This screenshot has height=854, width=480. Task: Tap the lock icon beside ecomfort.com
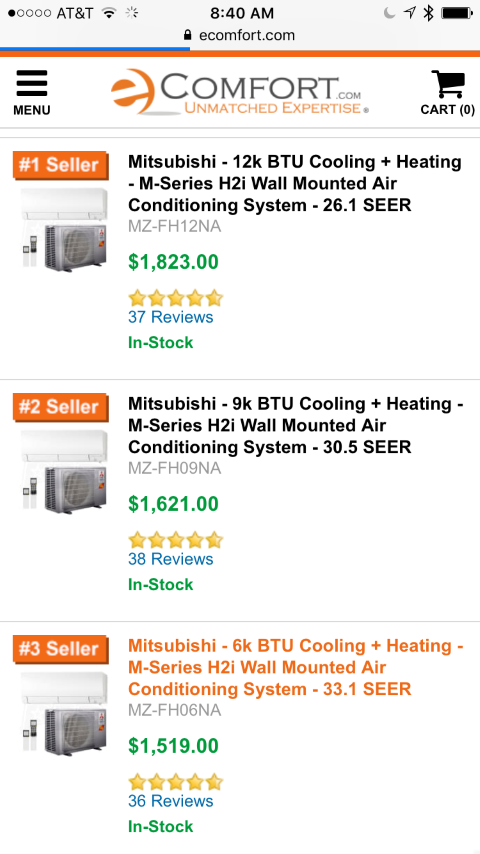pyautogui.click(x=188, y=35)
